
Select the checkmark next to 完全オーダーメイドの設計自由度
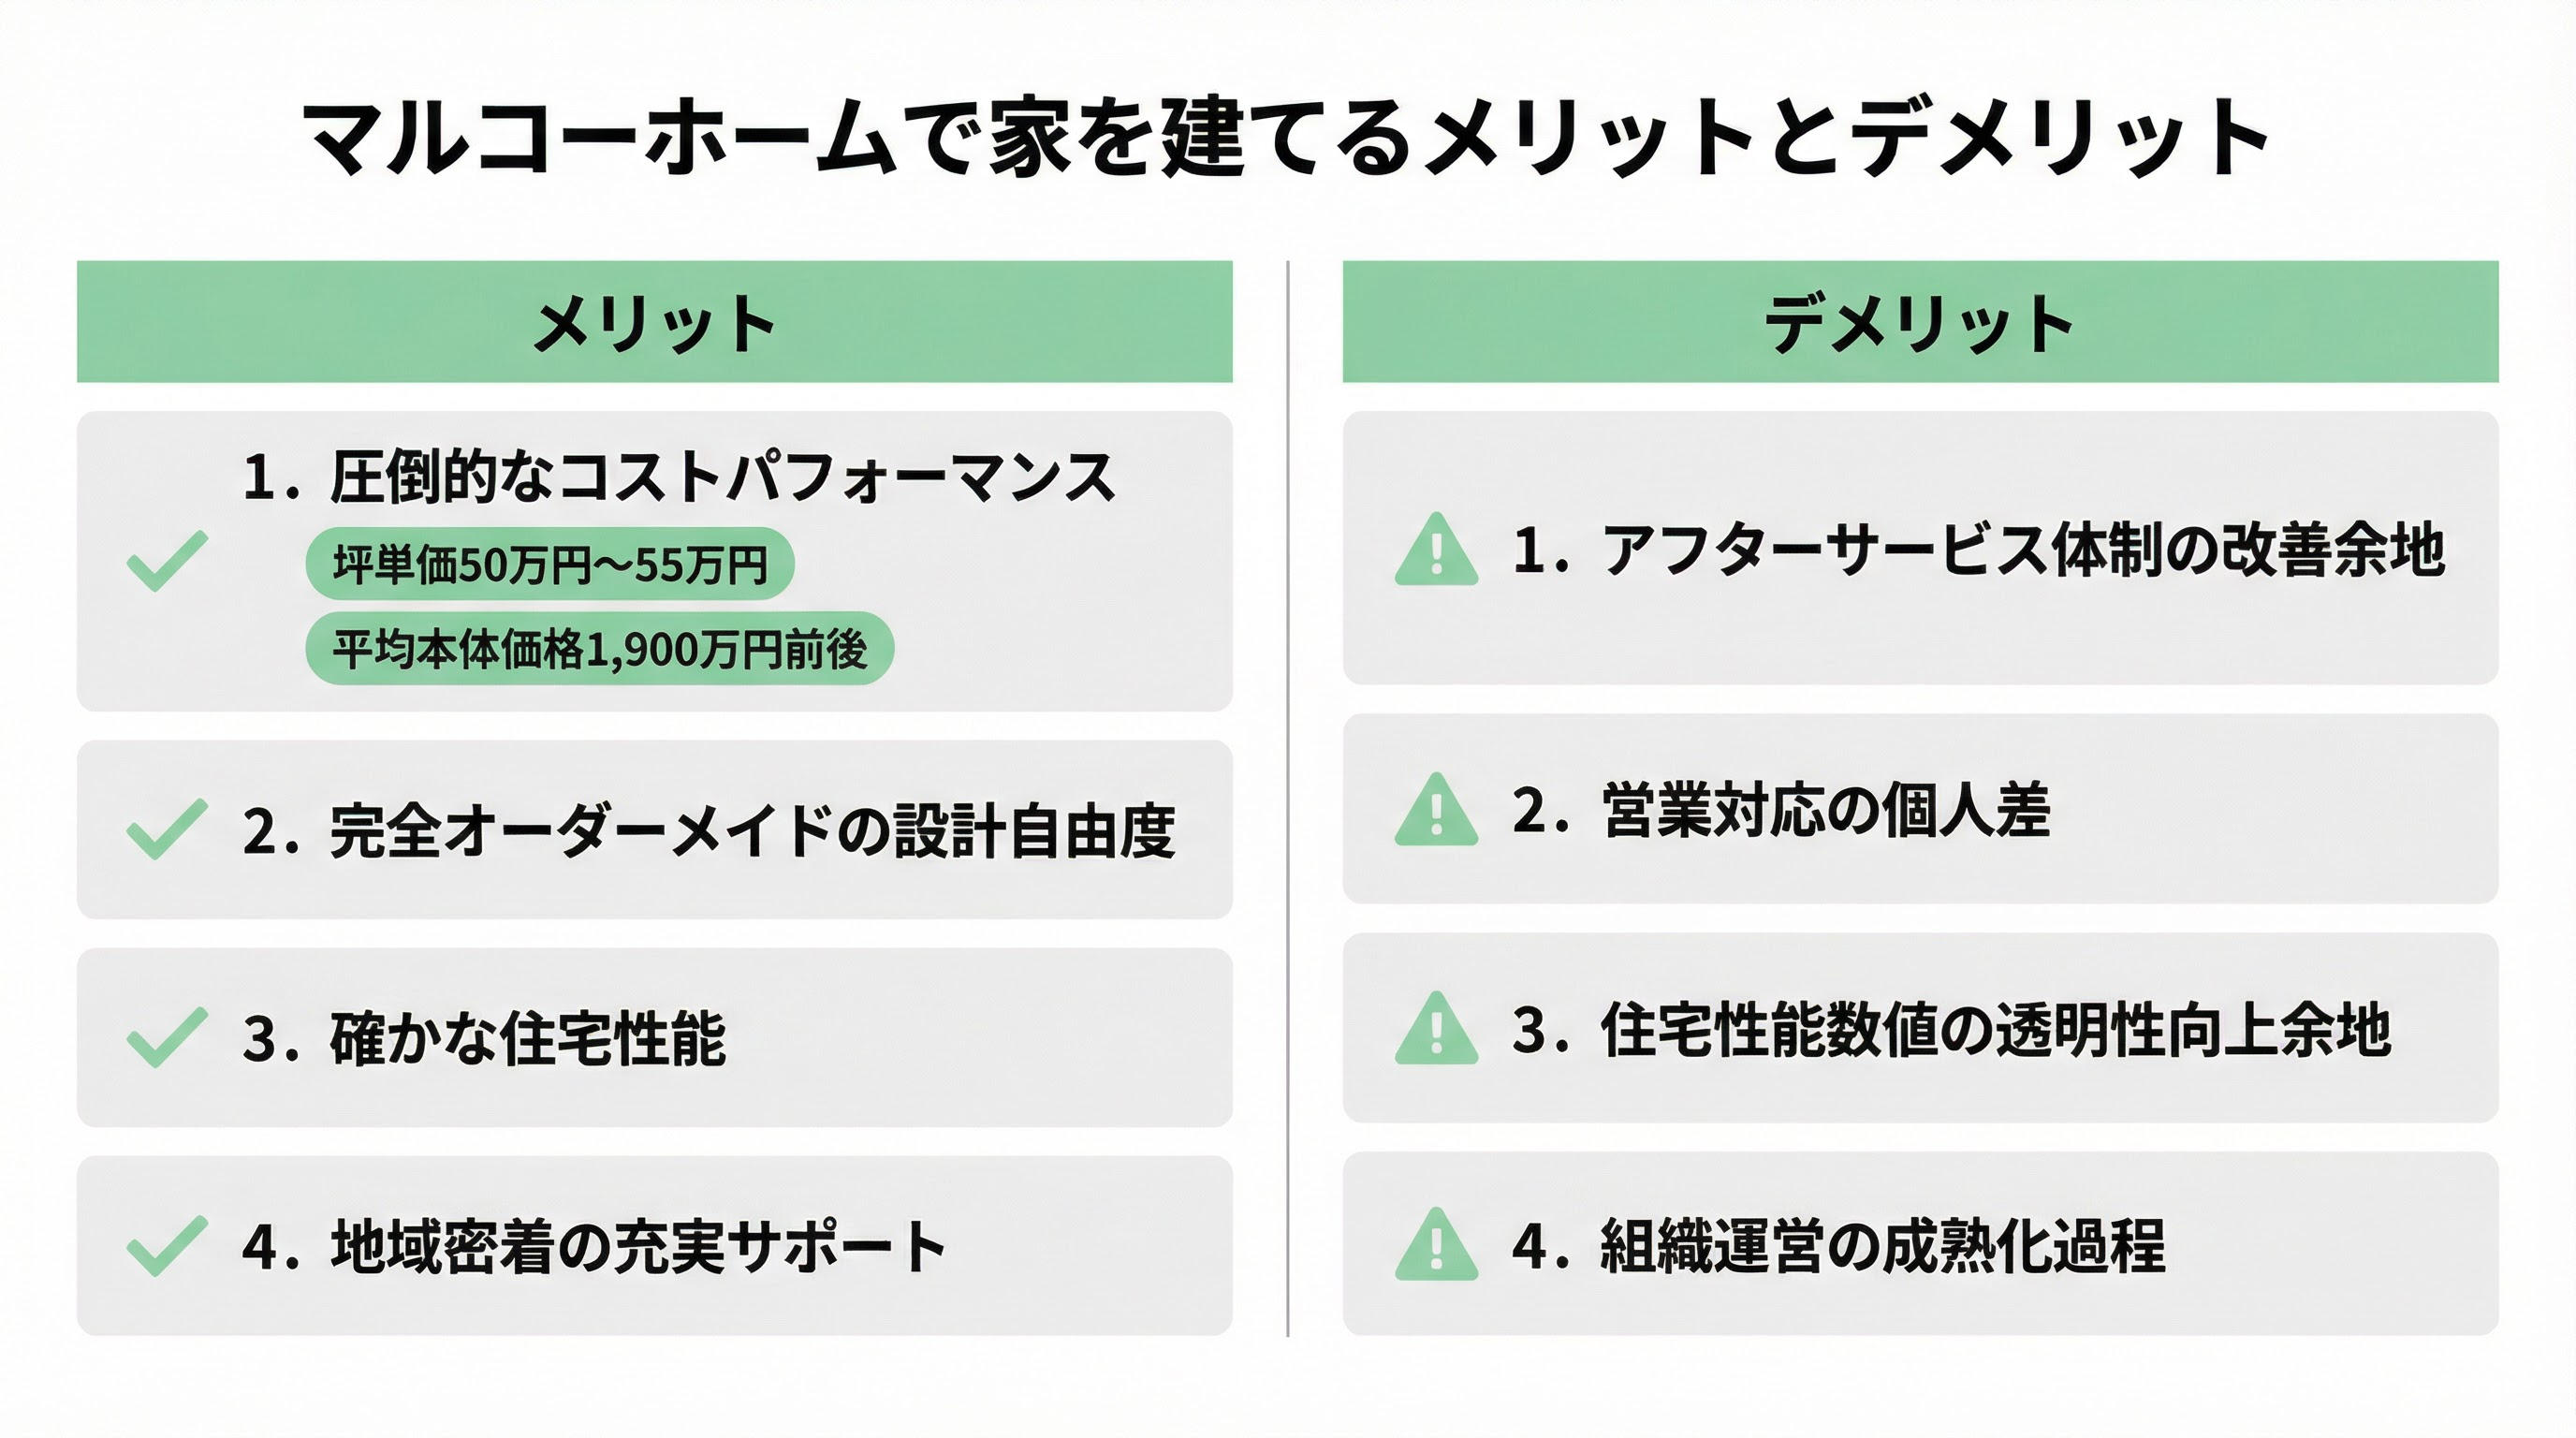tap(167, 829)
